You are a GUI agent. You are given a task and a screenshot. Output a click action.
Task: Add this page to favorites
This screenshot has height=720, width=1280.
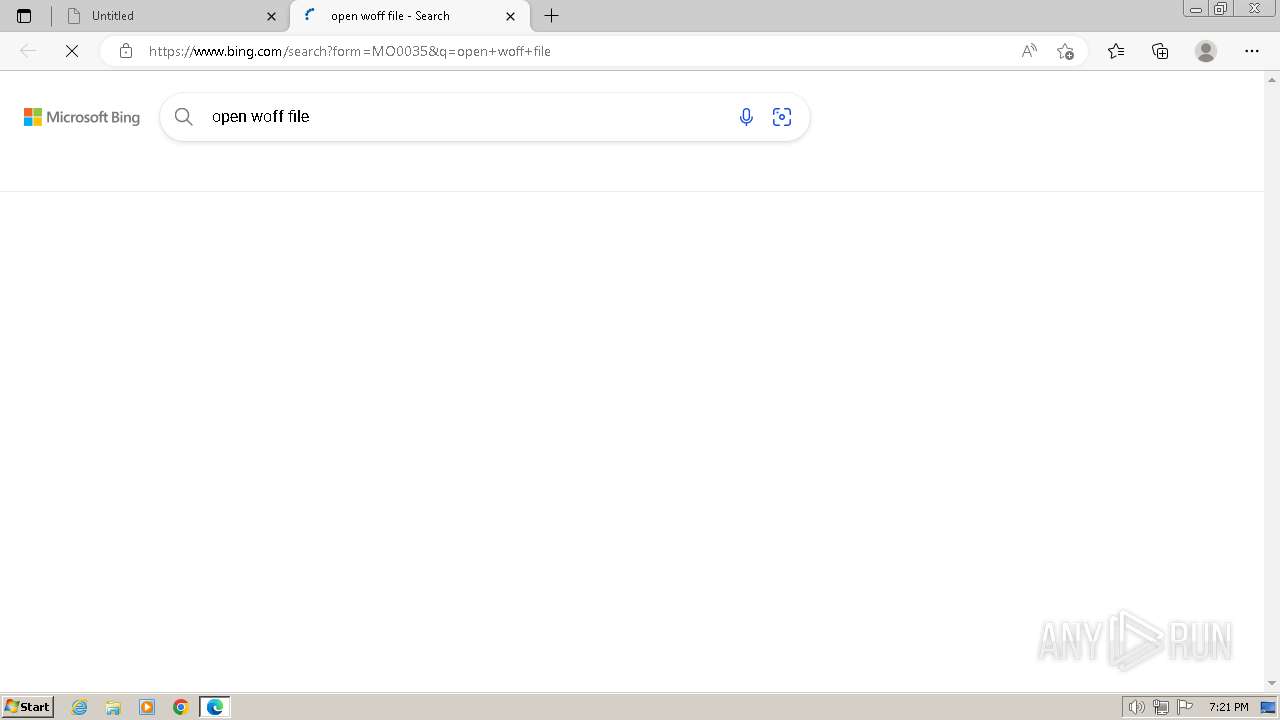[1065, 51]
